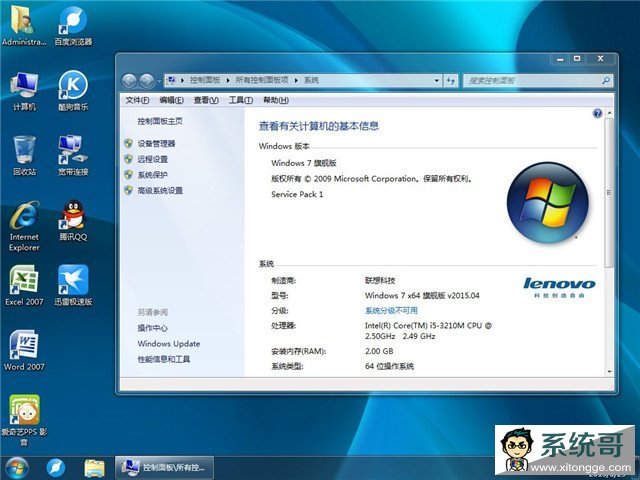The height and width of the screenshot is (480, 640).
Task: Click the shield icon beside 设备管理器
Action: click(128, 143)
